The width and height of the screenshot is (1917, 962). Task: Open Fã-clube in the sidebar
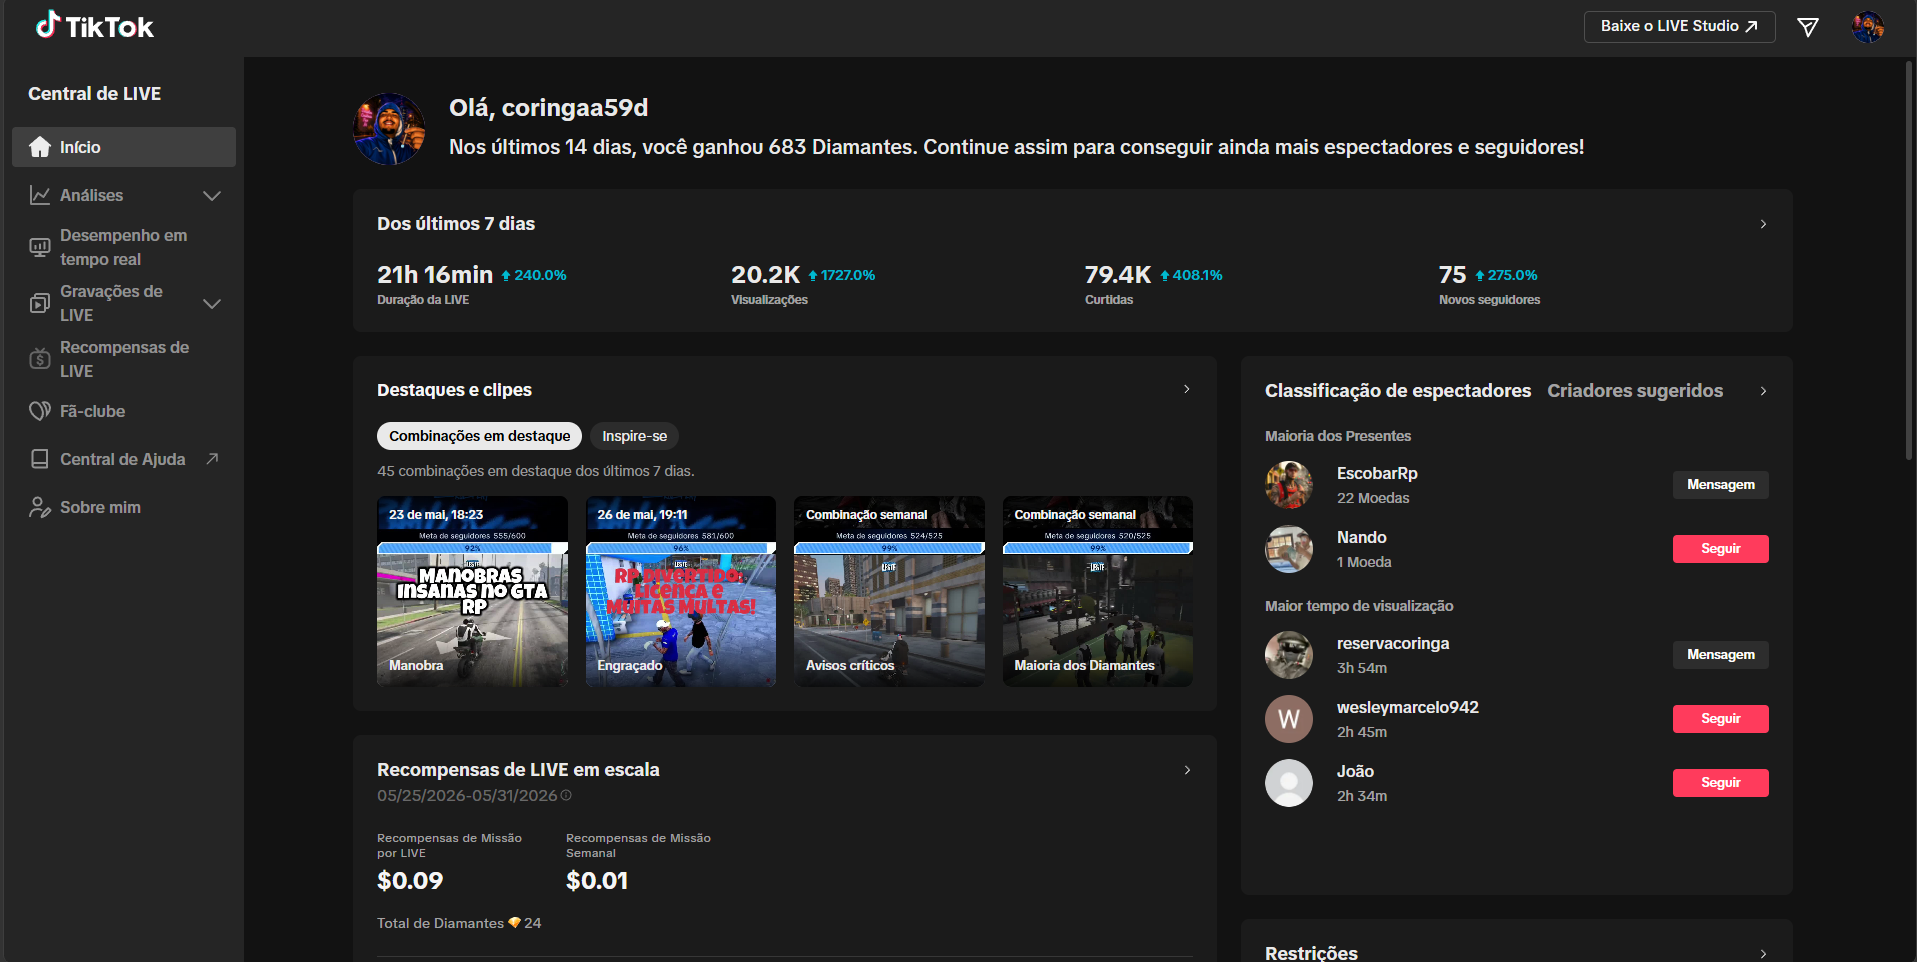pyautogui.click(x=124, y=411)
